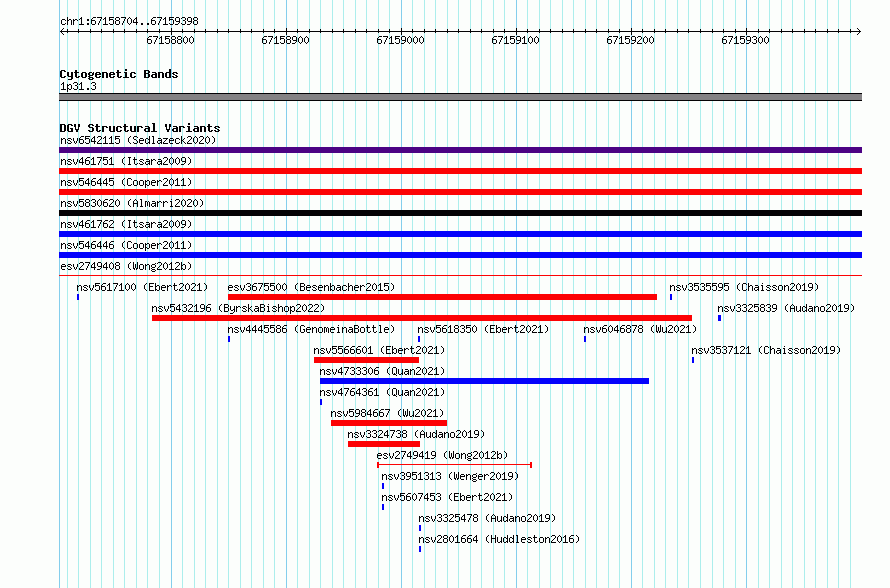This screenshot has width=890, height=588.
Task: Click the blue tick under nsv3325839
Action: click(x=720, y=318)
